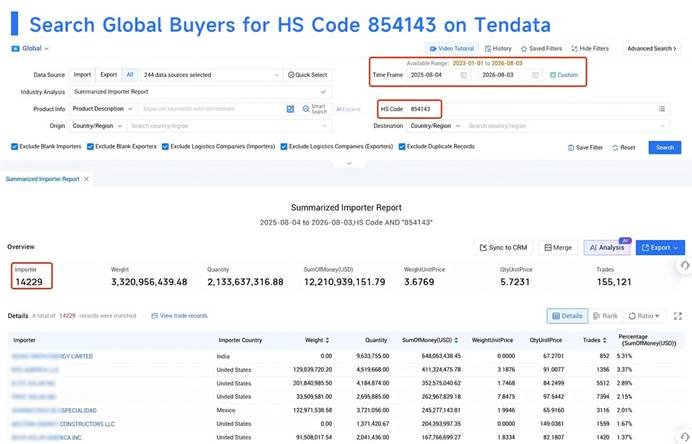692x444 pixels.
Task: Open importer ending in CONSTRUCTORS LLC
Action: tap(63, 424)
